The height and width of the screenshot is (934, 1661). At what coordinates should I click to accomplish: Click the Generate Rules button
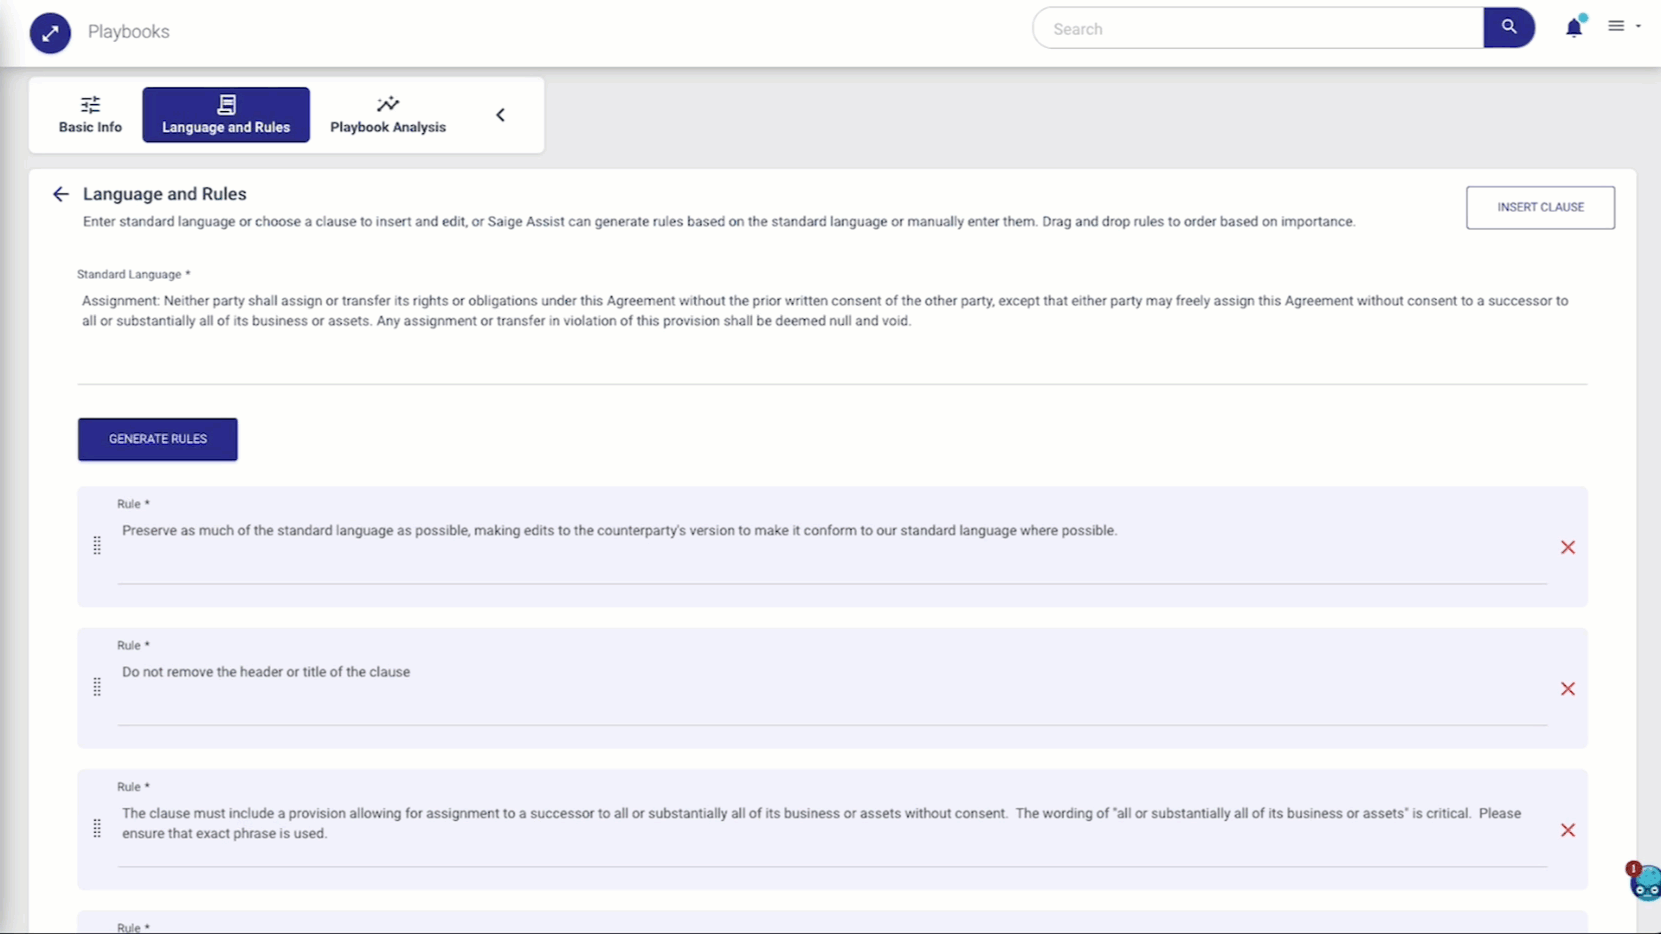pyautogui.click(x=158, y=439)
